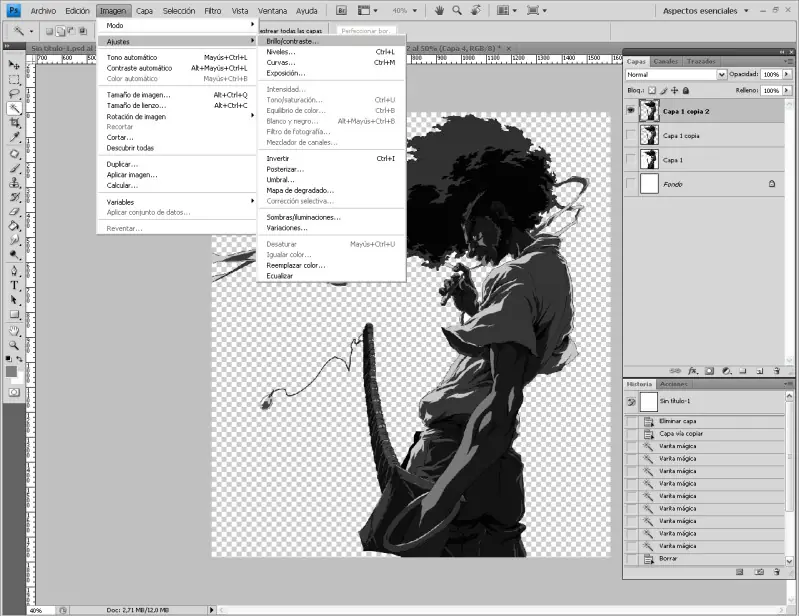The image size is (799, 616).
Task: Click the Perfeccionar borde button
Action: coord(366,31)
